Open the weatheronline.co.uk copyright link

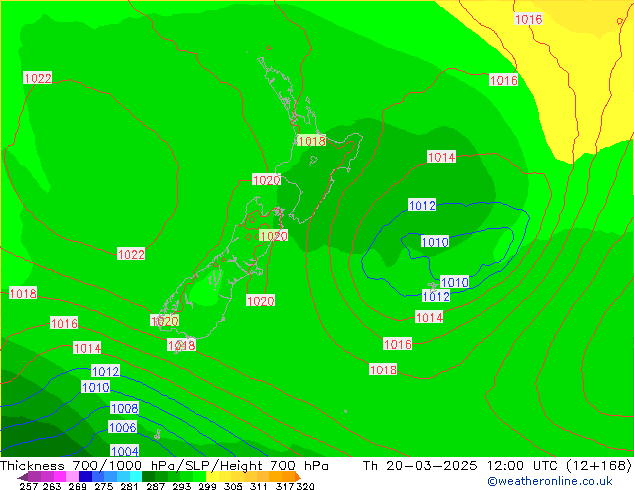[549, 481]
